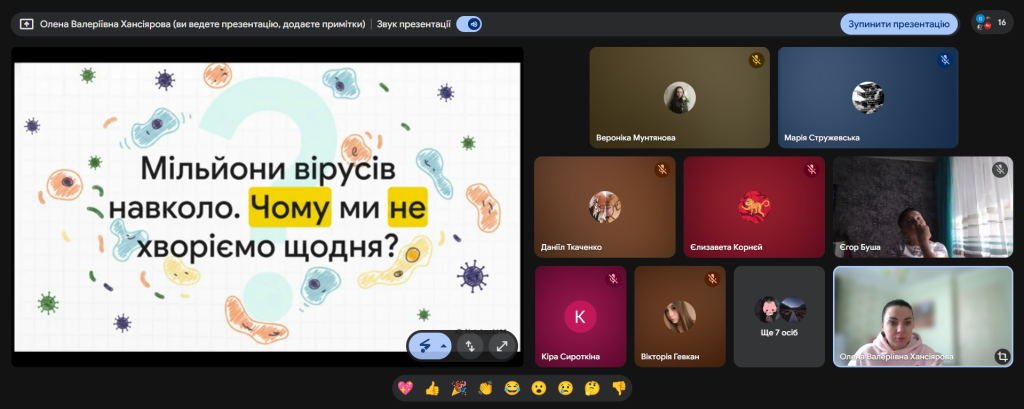1024x409 pixels.
Task: Send the thinking face reaction
Action: point(591,387)
